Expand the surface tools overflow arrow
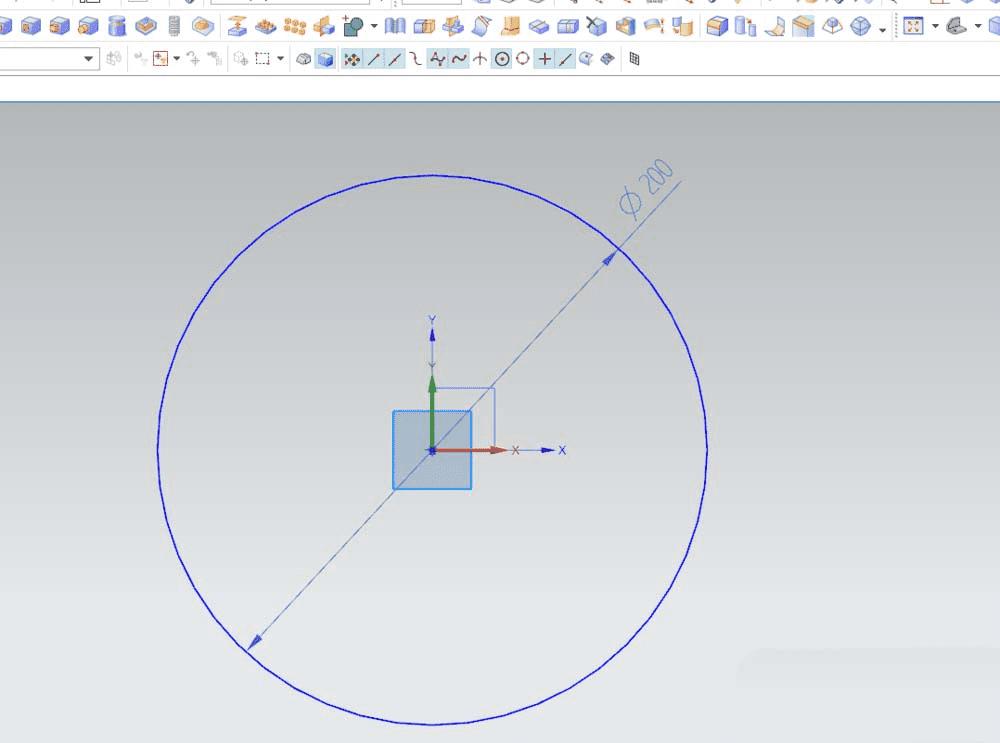Viewport: 1000px width, 743px height. (x=883, y=29)
